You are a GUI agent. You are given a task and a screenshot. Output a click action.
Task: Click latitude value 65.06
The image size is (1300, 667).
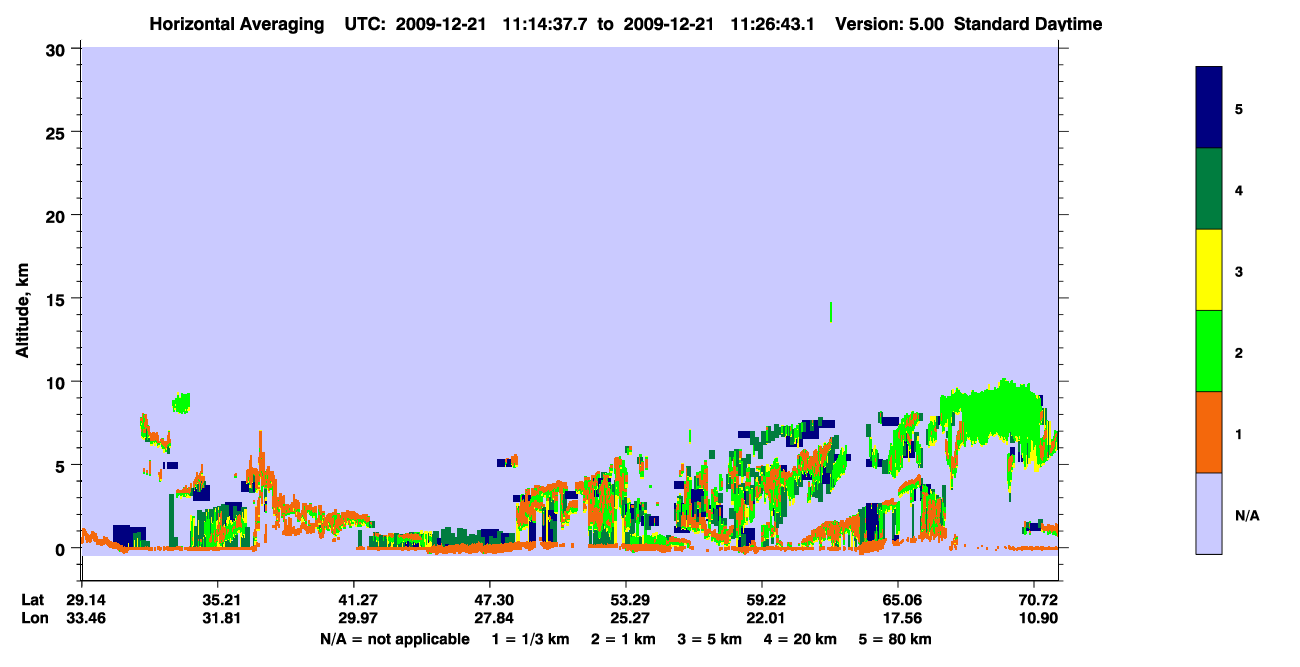(x=898, y=600)
